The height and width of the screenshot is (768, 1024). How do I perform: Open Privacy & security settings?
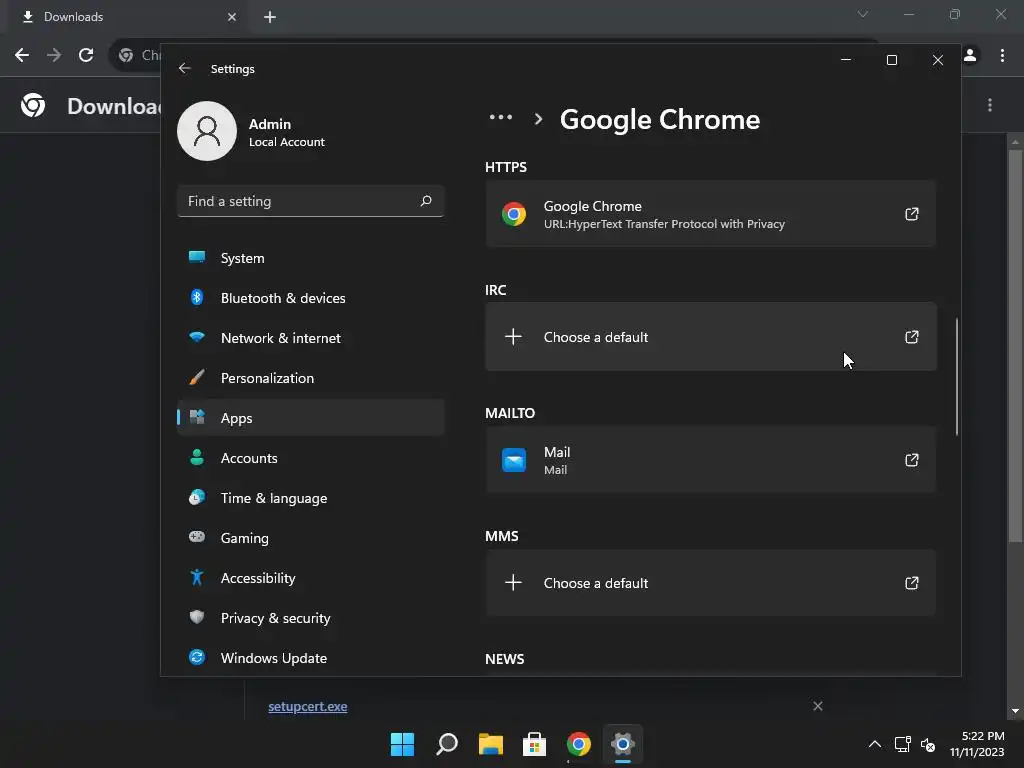click(311, 618)
